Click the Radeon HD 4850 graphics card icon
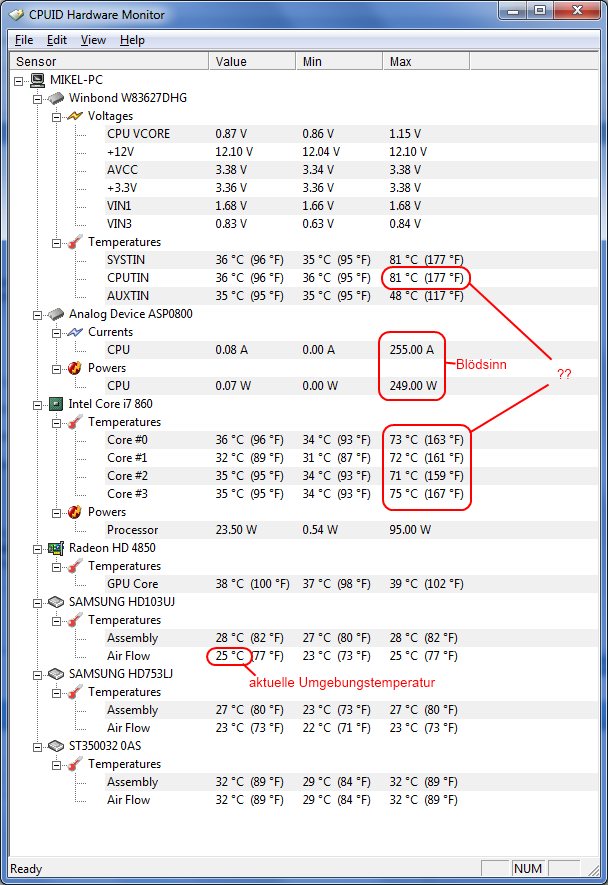The width and height of the screenshot is (608, 885). click(56, 548)
